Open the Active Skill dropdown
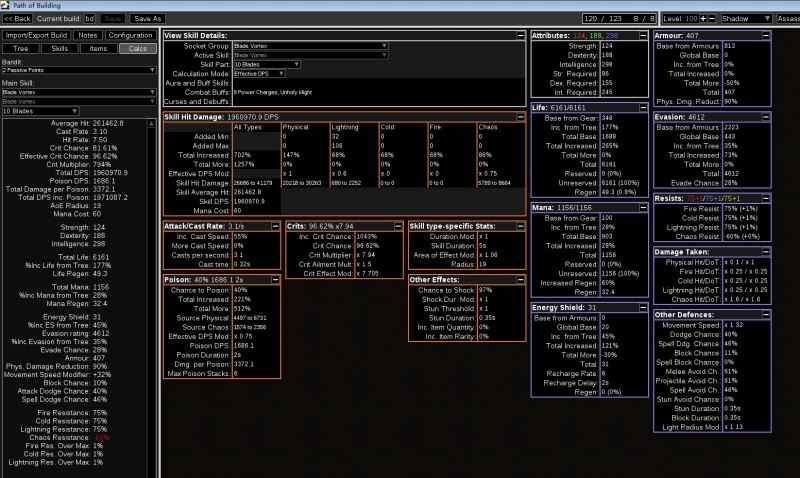The height and width of the screenshot is (478, 800). pyautogui.click(x=310, y=55)
